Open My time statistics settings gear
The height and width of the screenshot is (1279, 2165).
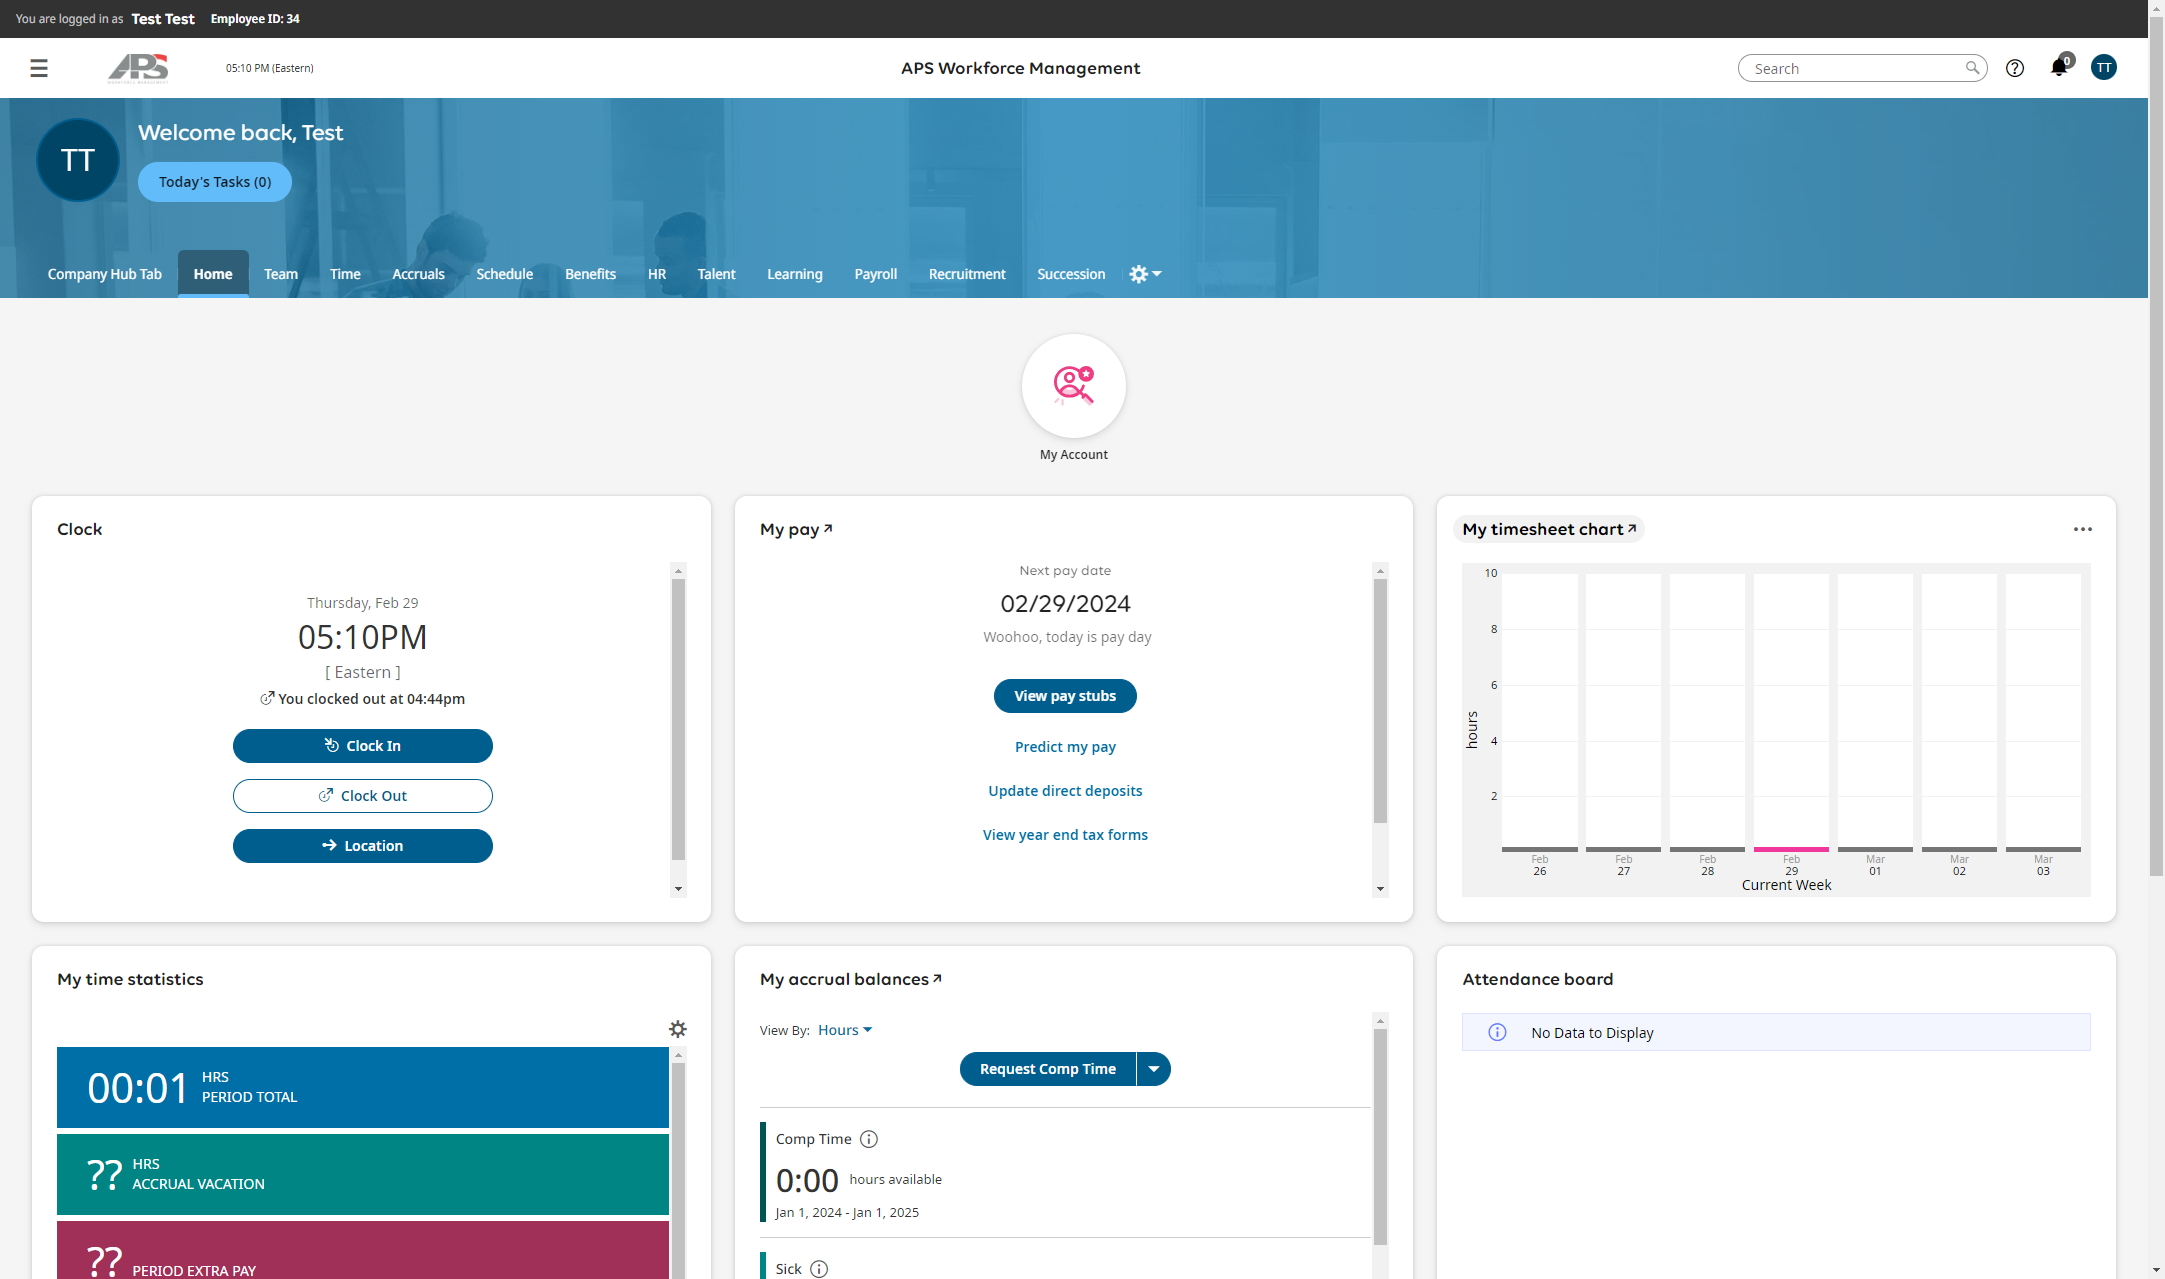(x=678, y=1029)
